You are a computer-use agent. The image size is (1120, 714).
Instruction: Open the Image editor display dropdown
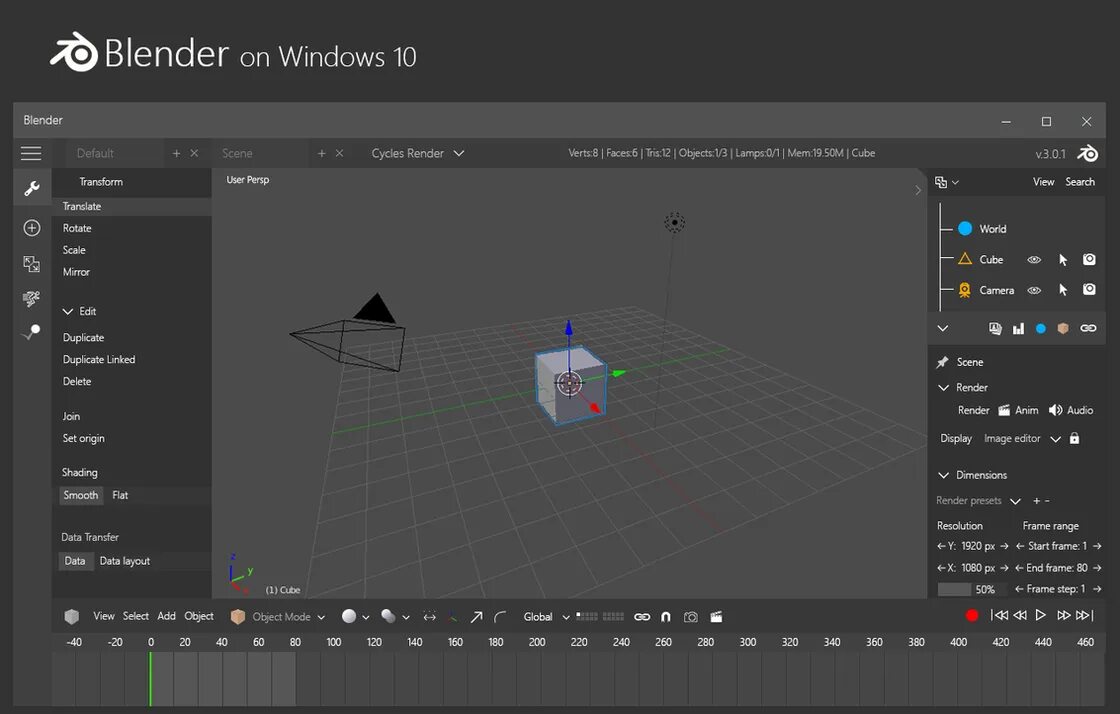pyautogui.click(x=1022, y=438)
